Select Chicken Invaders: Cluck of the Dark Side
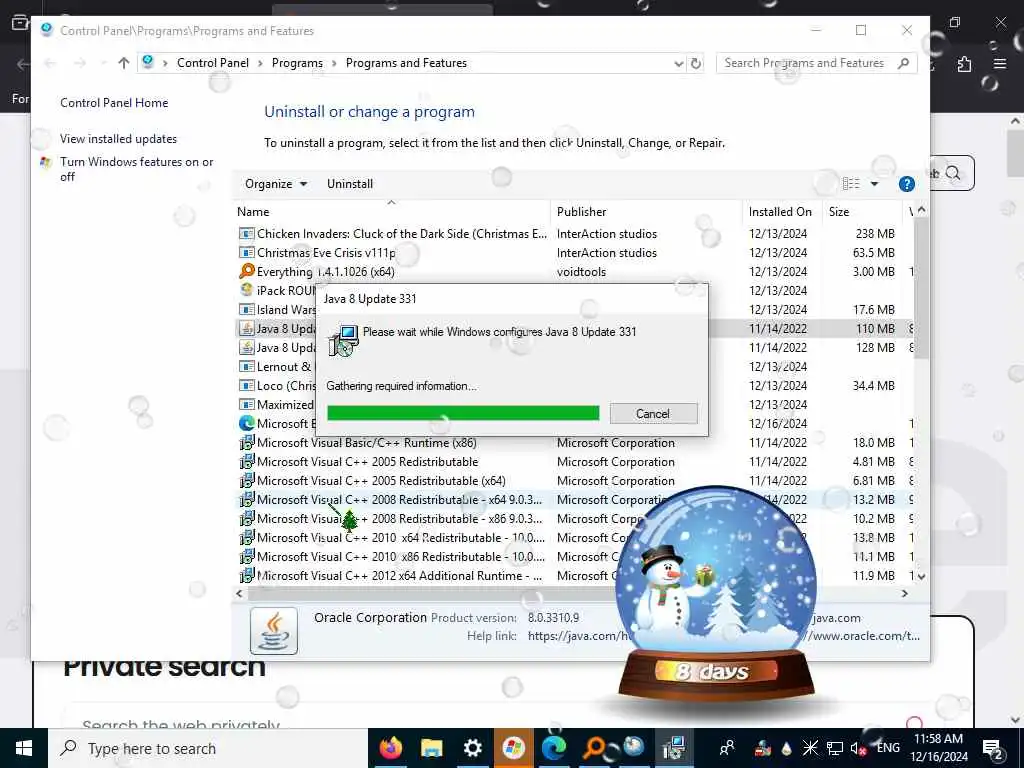 click(402, 234)
